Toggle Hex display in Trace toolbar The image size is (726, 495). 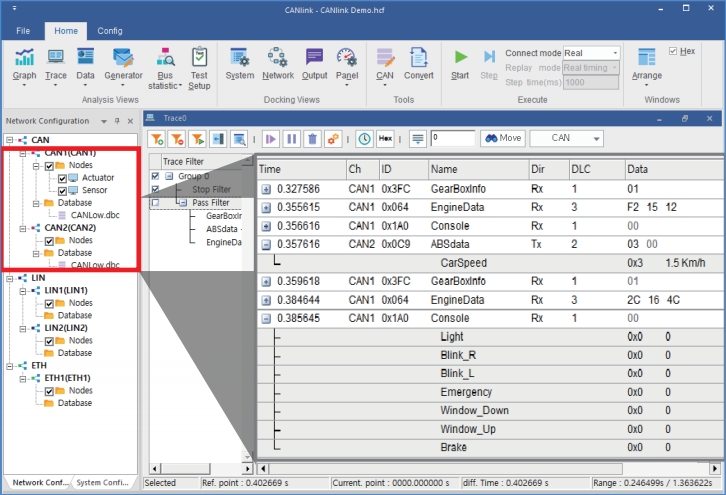(385, 138)
